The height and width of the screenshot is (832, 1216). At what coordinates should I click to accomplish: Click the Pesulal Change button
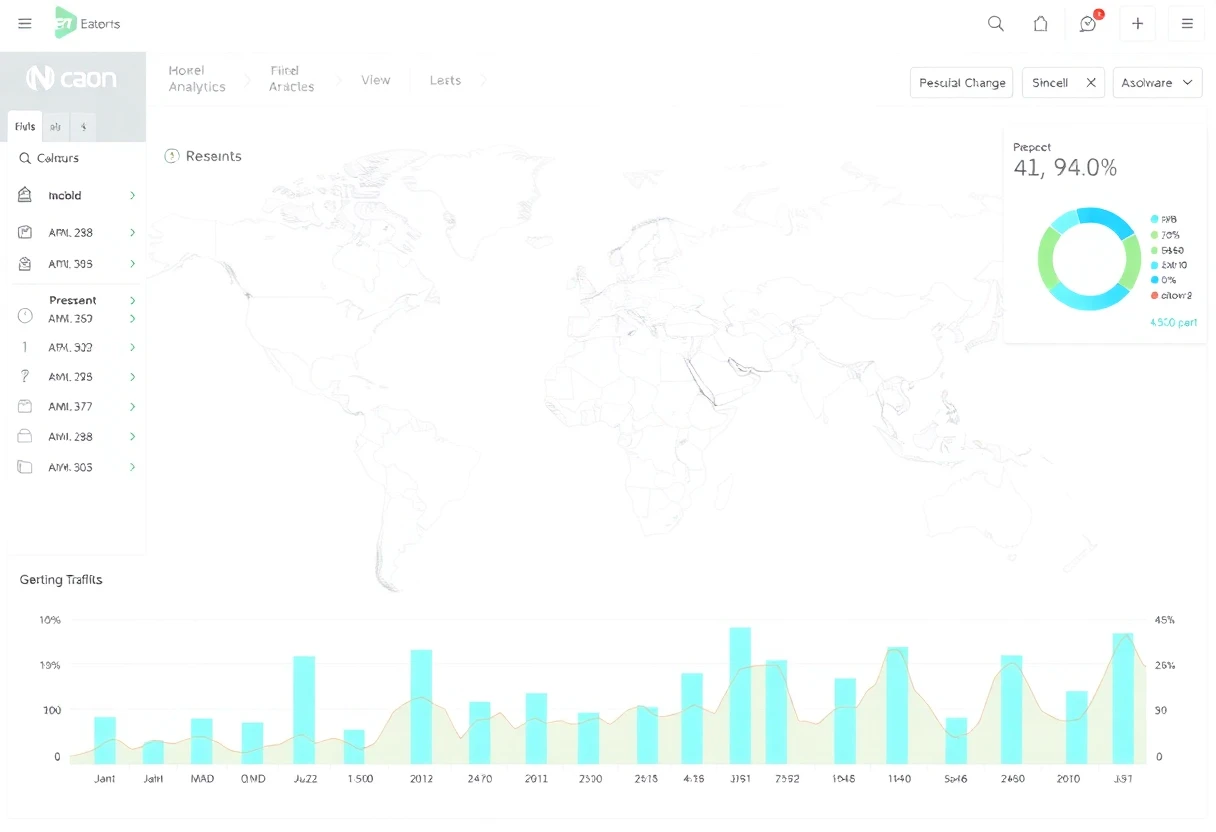coord(961,83)
